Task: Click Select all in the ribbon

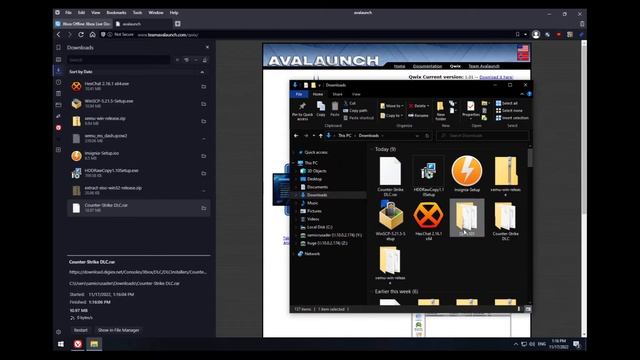Action: click(x=507, y=103)
